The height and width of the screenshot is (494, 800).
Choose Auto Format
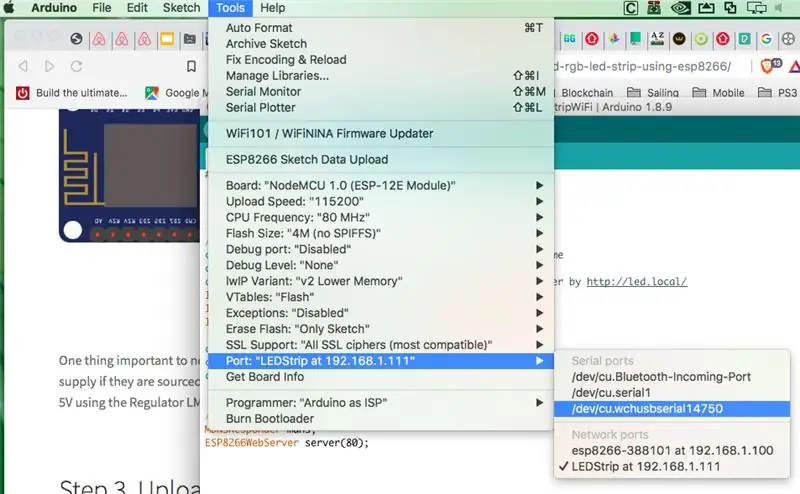tap(381, 28)
